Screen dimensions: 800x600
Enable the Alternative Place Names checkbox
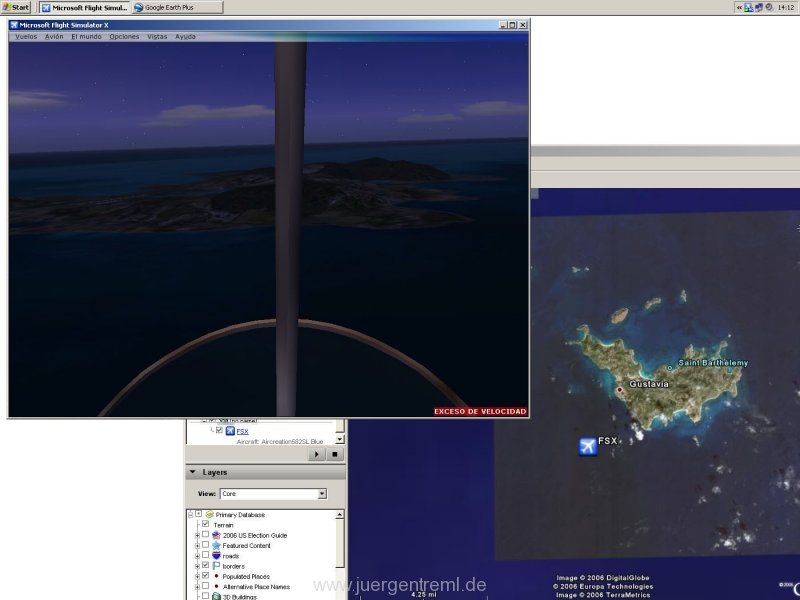point(205,585)
